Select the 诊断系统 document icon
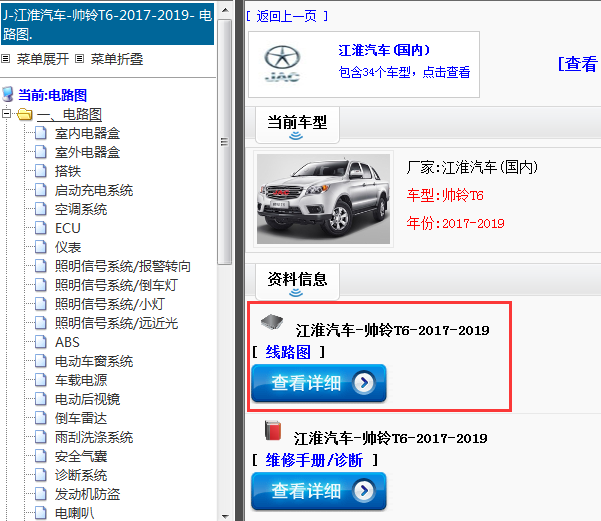 pos(41,475)
